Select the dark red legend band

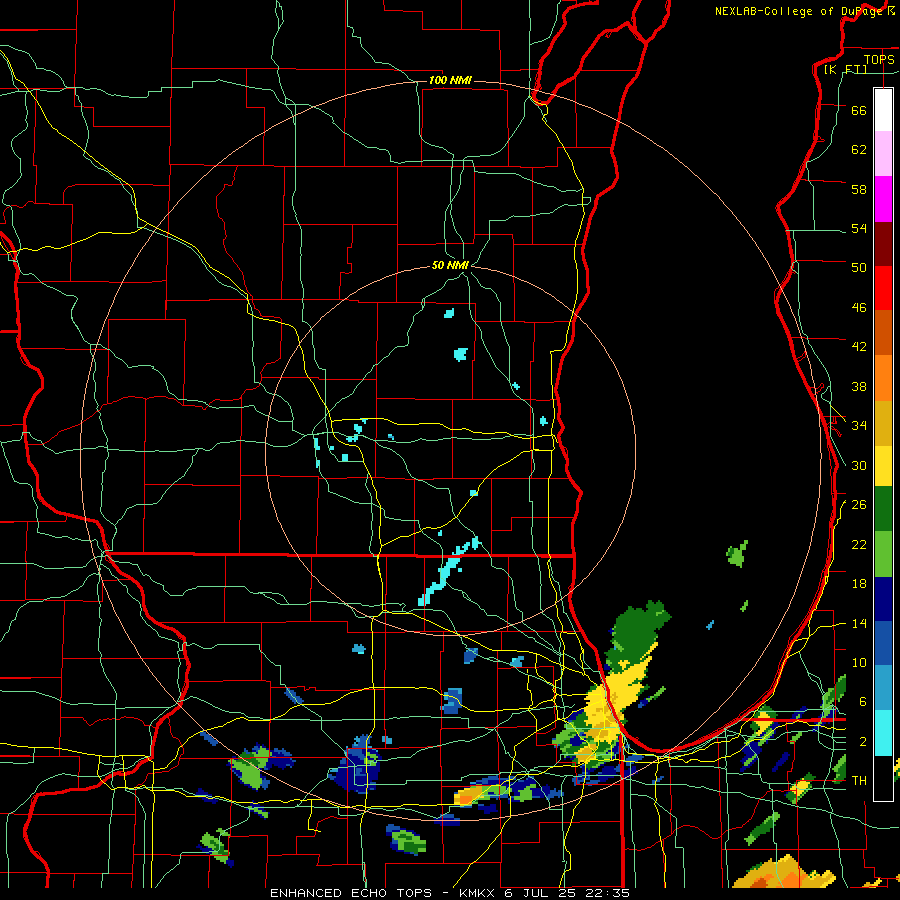point(883,244)
